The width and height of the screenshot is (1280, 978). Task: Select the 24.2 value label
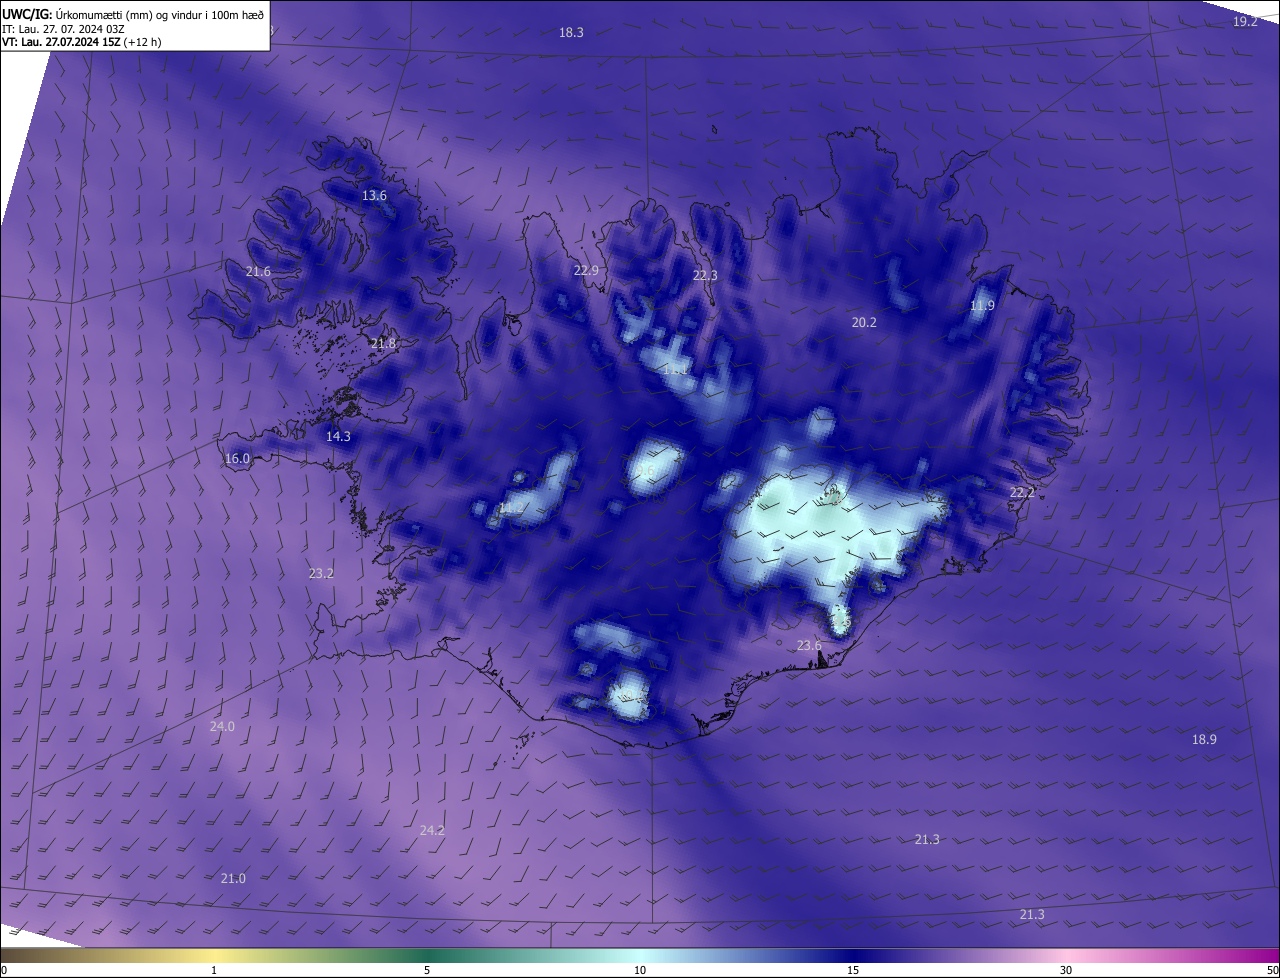(x=432, y=830)
